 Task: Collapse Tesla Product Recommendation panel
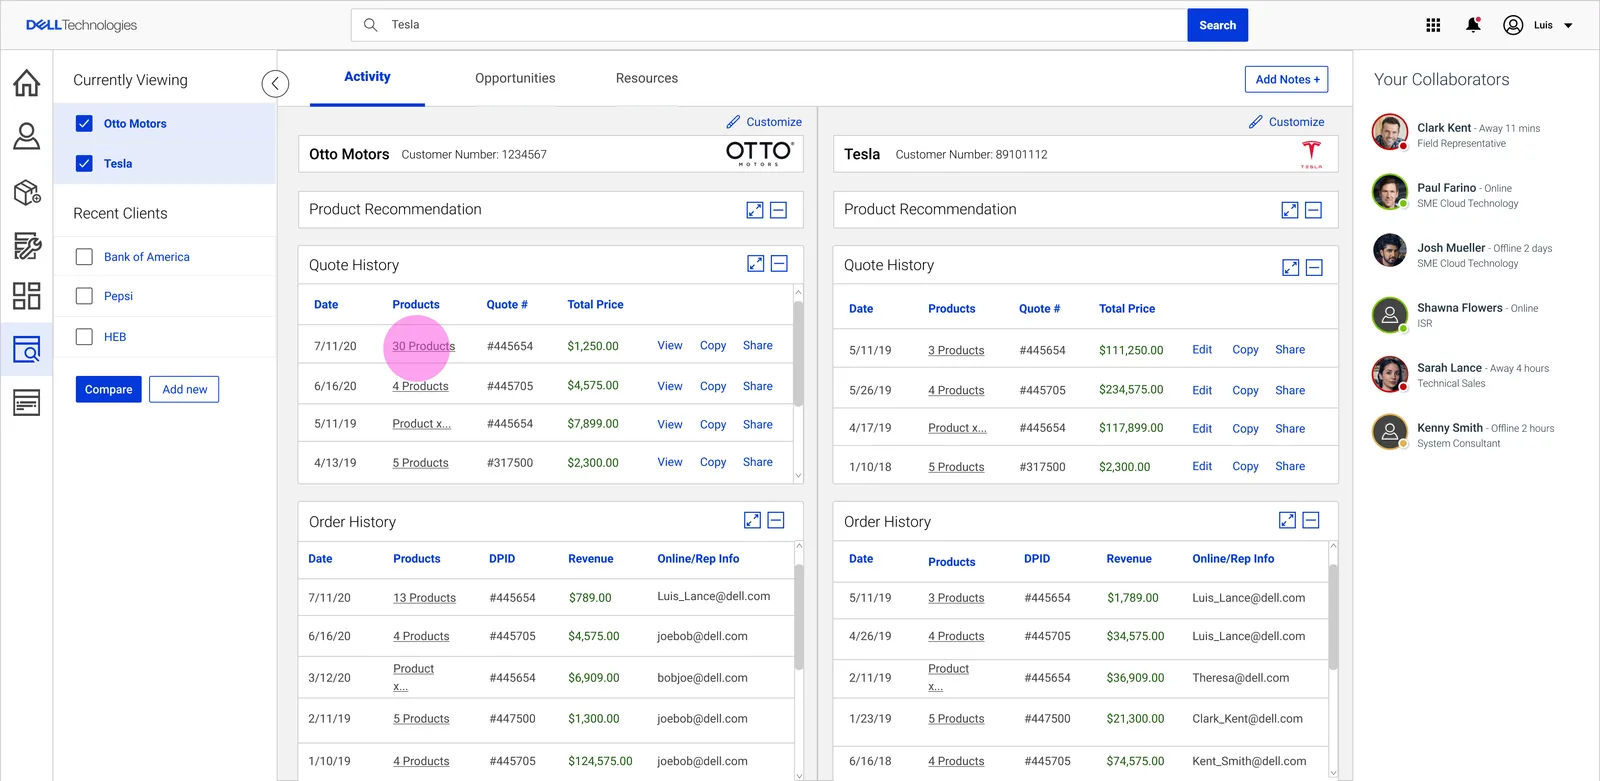(x=1314, y=210)
